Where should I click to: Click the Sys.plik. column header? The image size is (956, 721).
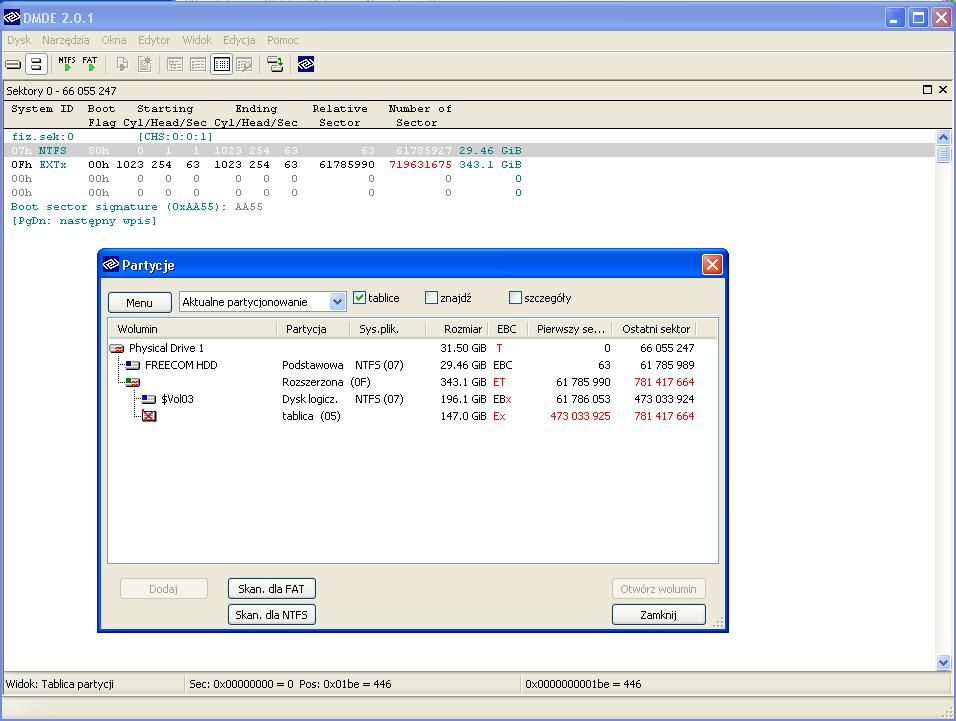387,329
